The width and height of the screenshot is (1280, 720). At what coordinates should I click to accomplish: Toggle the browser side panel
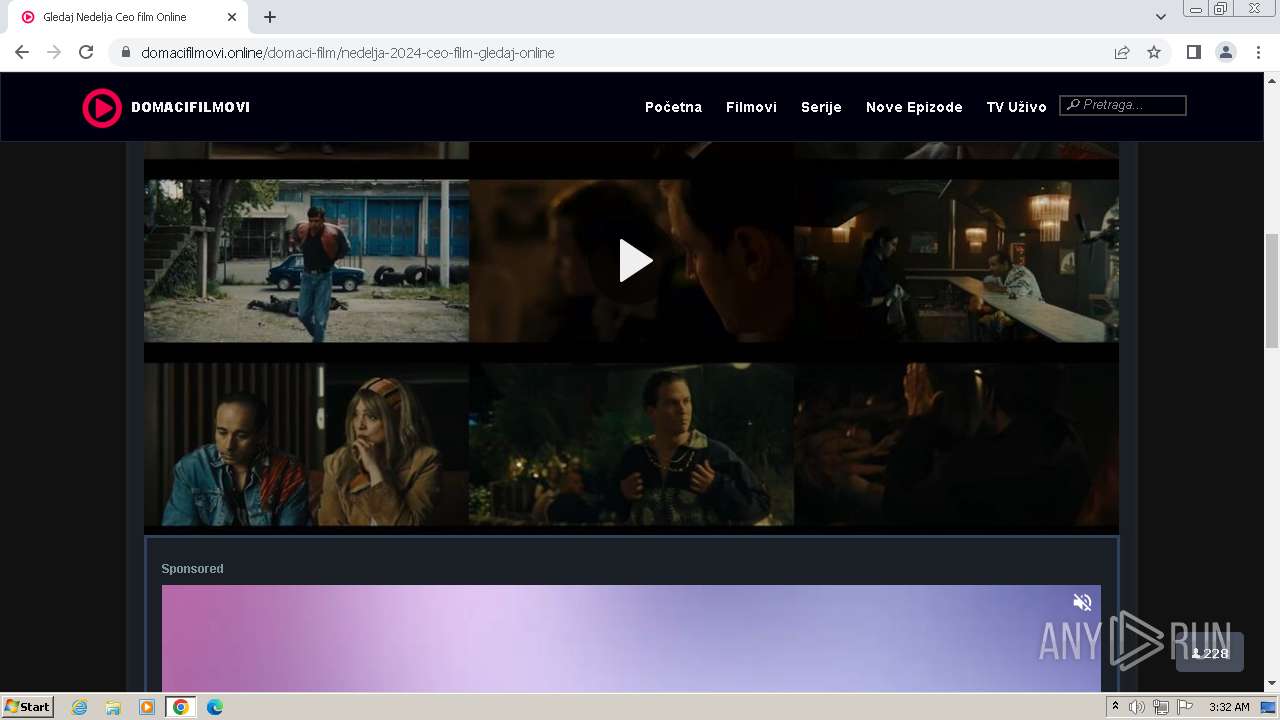(x=1193, y=52)
